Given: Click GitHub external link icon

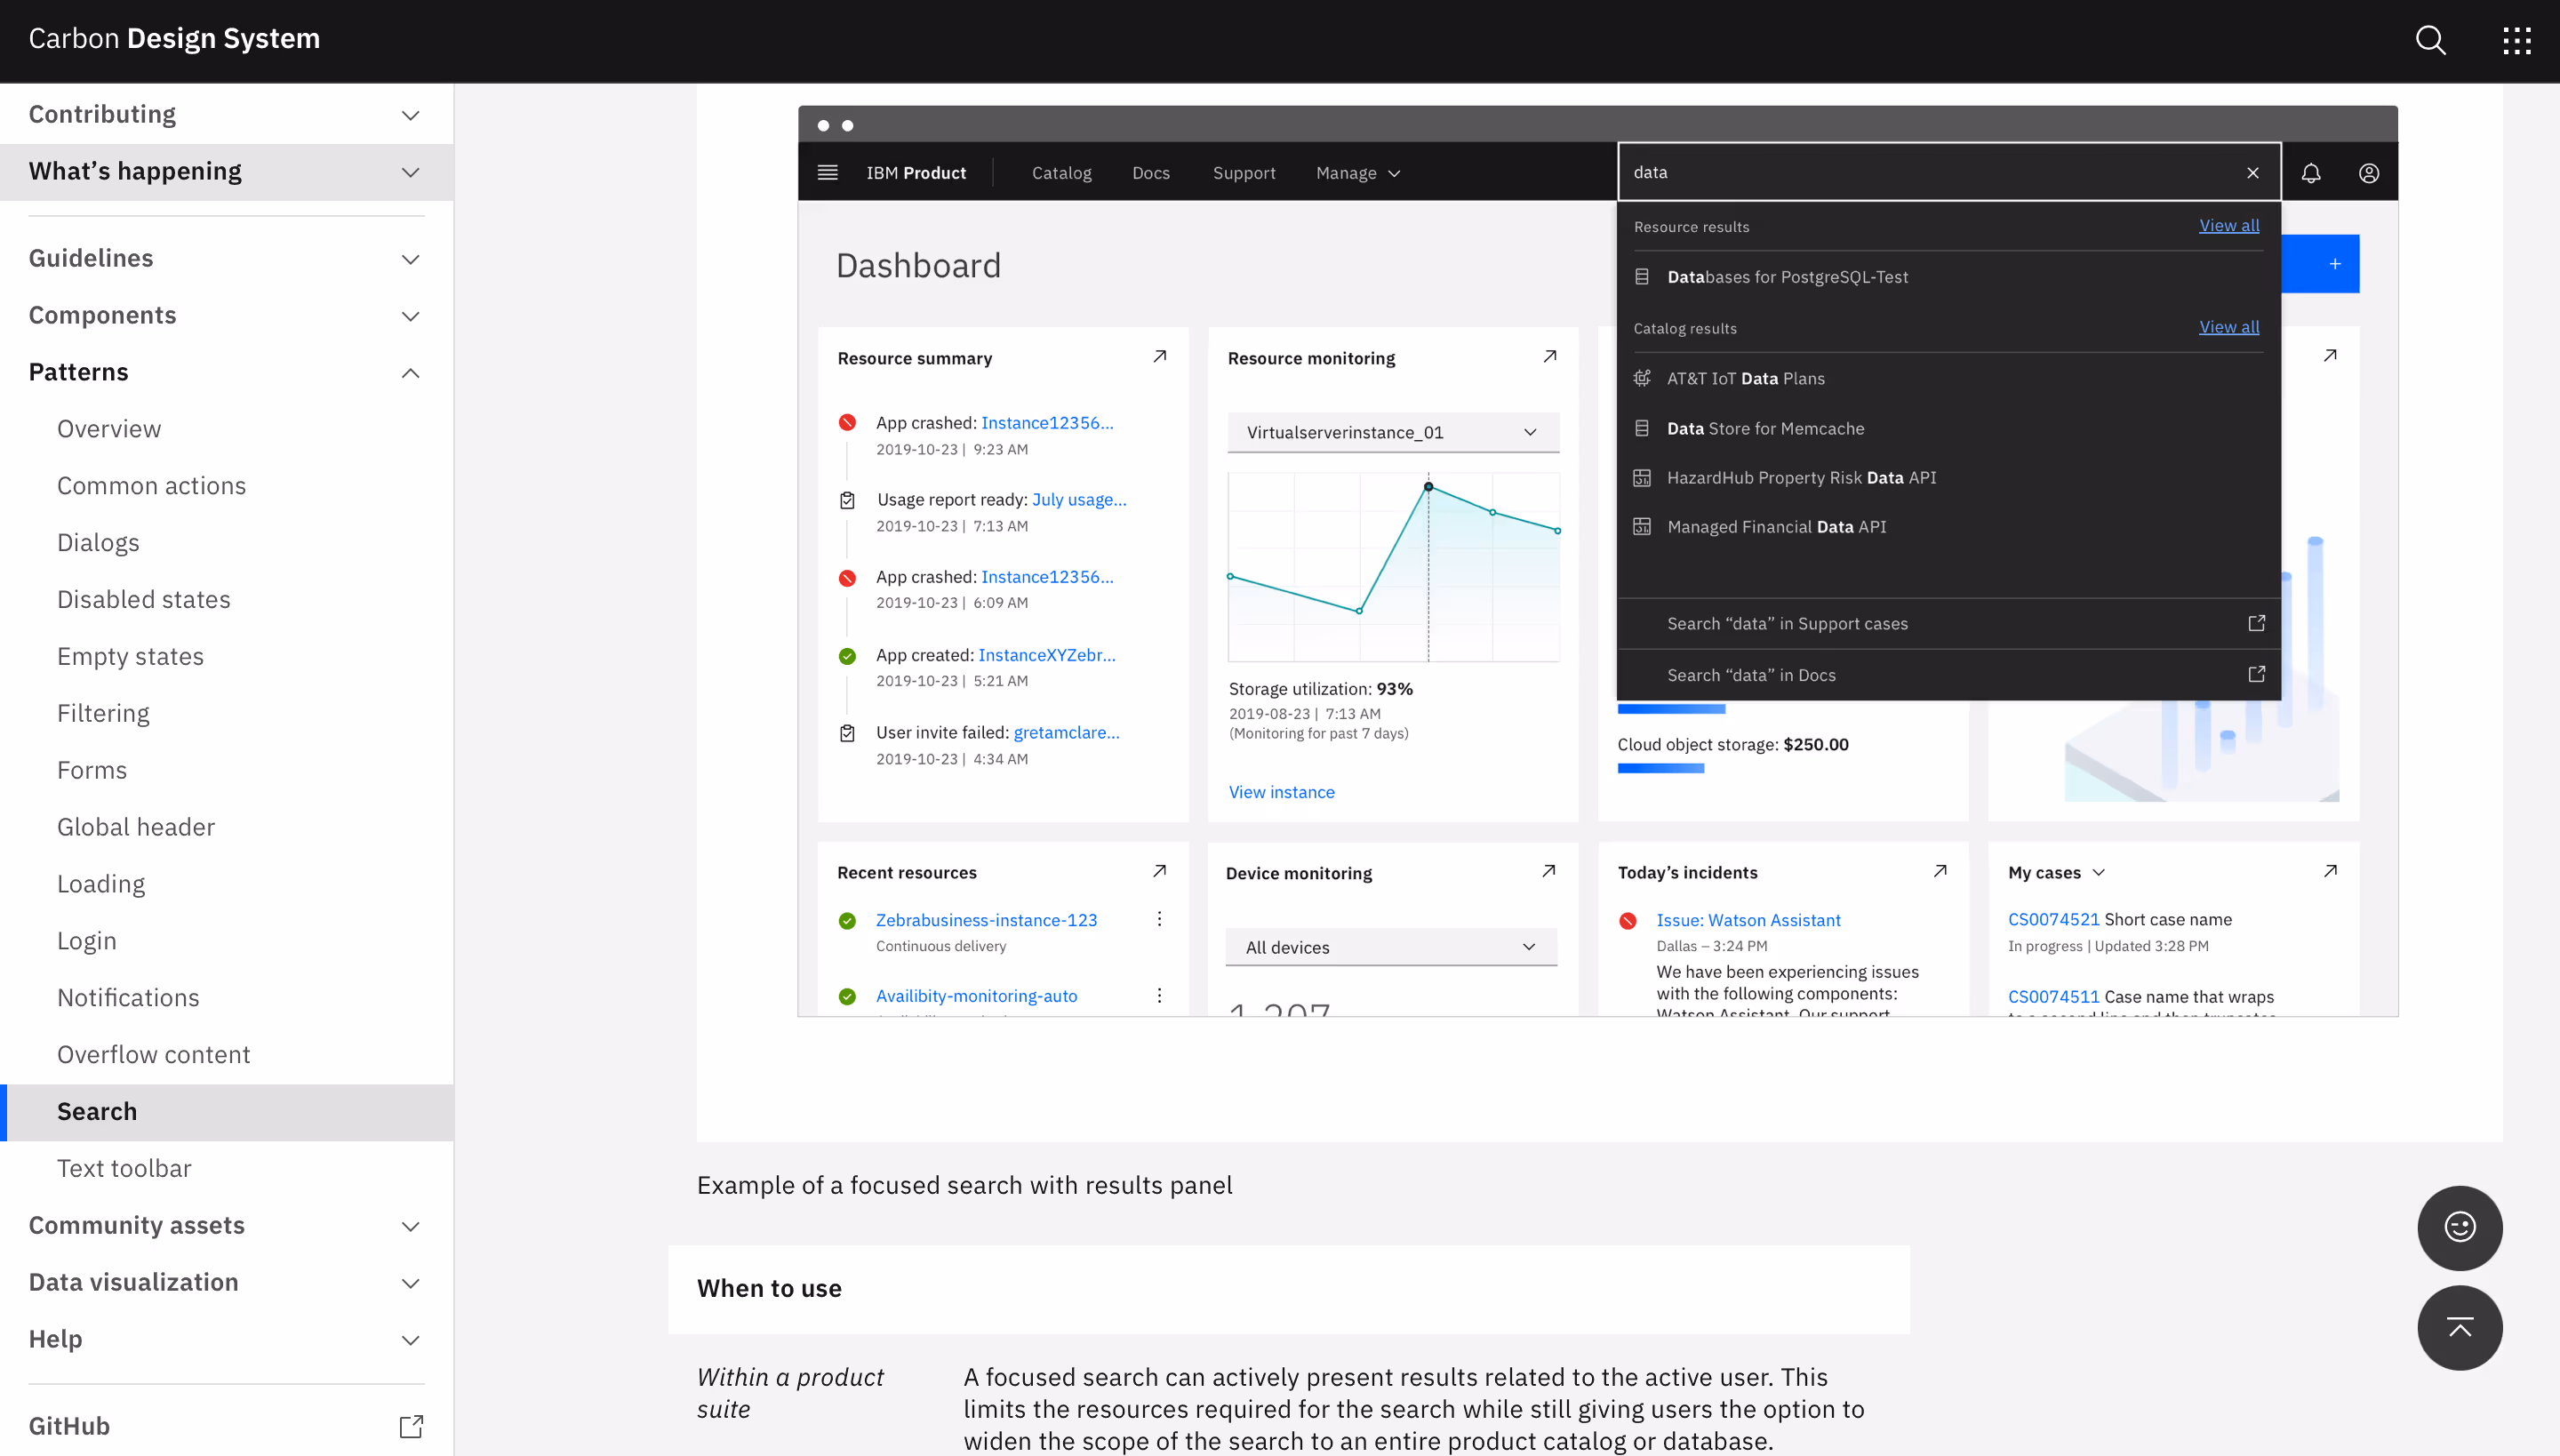Looking at the screenshot, I should pyautogui.click(x=411, y=1426).
